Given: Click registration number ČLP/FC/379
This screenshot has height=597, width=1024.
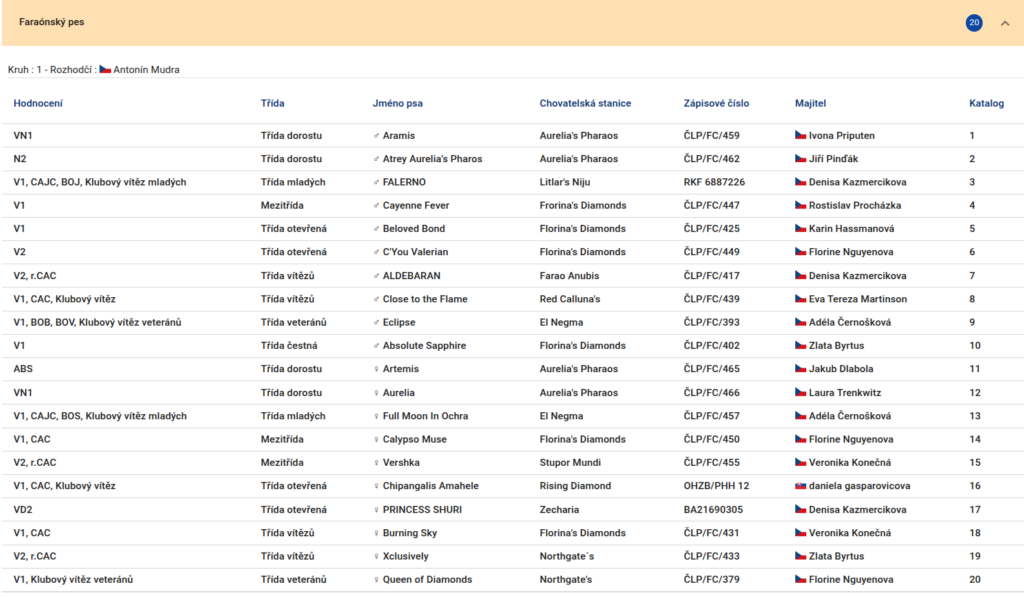Looking at the screenshot, I should click(712, 579).
